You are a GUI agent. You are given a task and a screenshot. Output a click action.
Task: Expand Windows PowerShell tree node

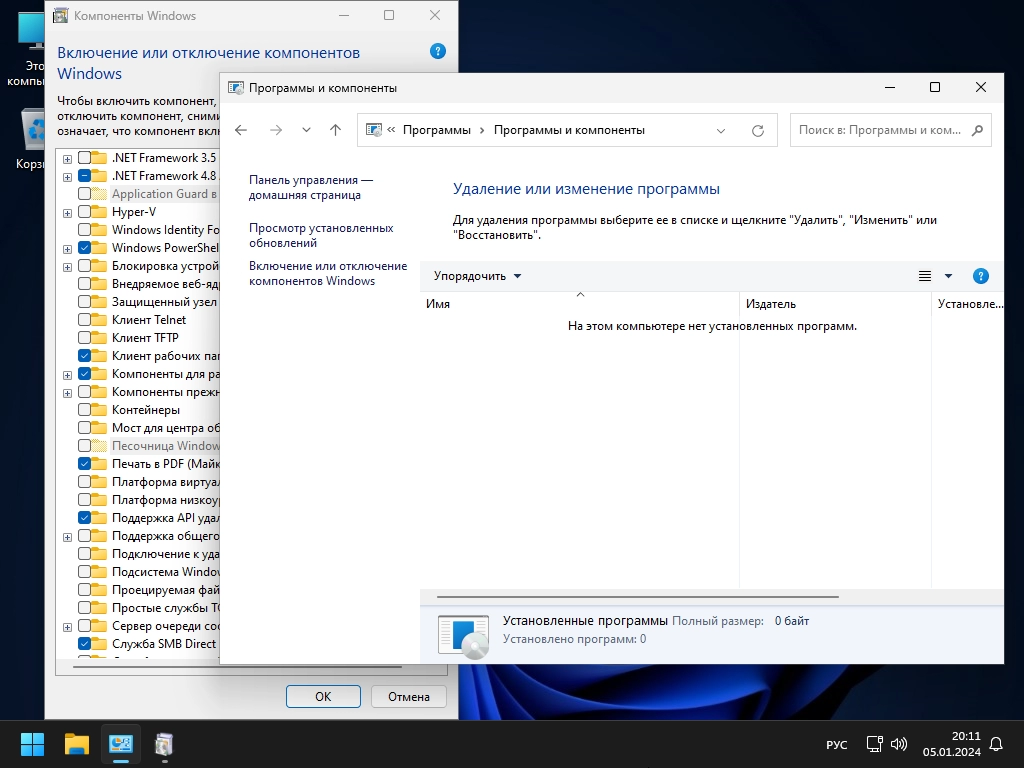click(67, 249)
